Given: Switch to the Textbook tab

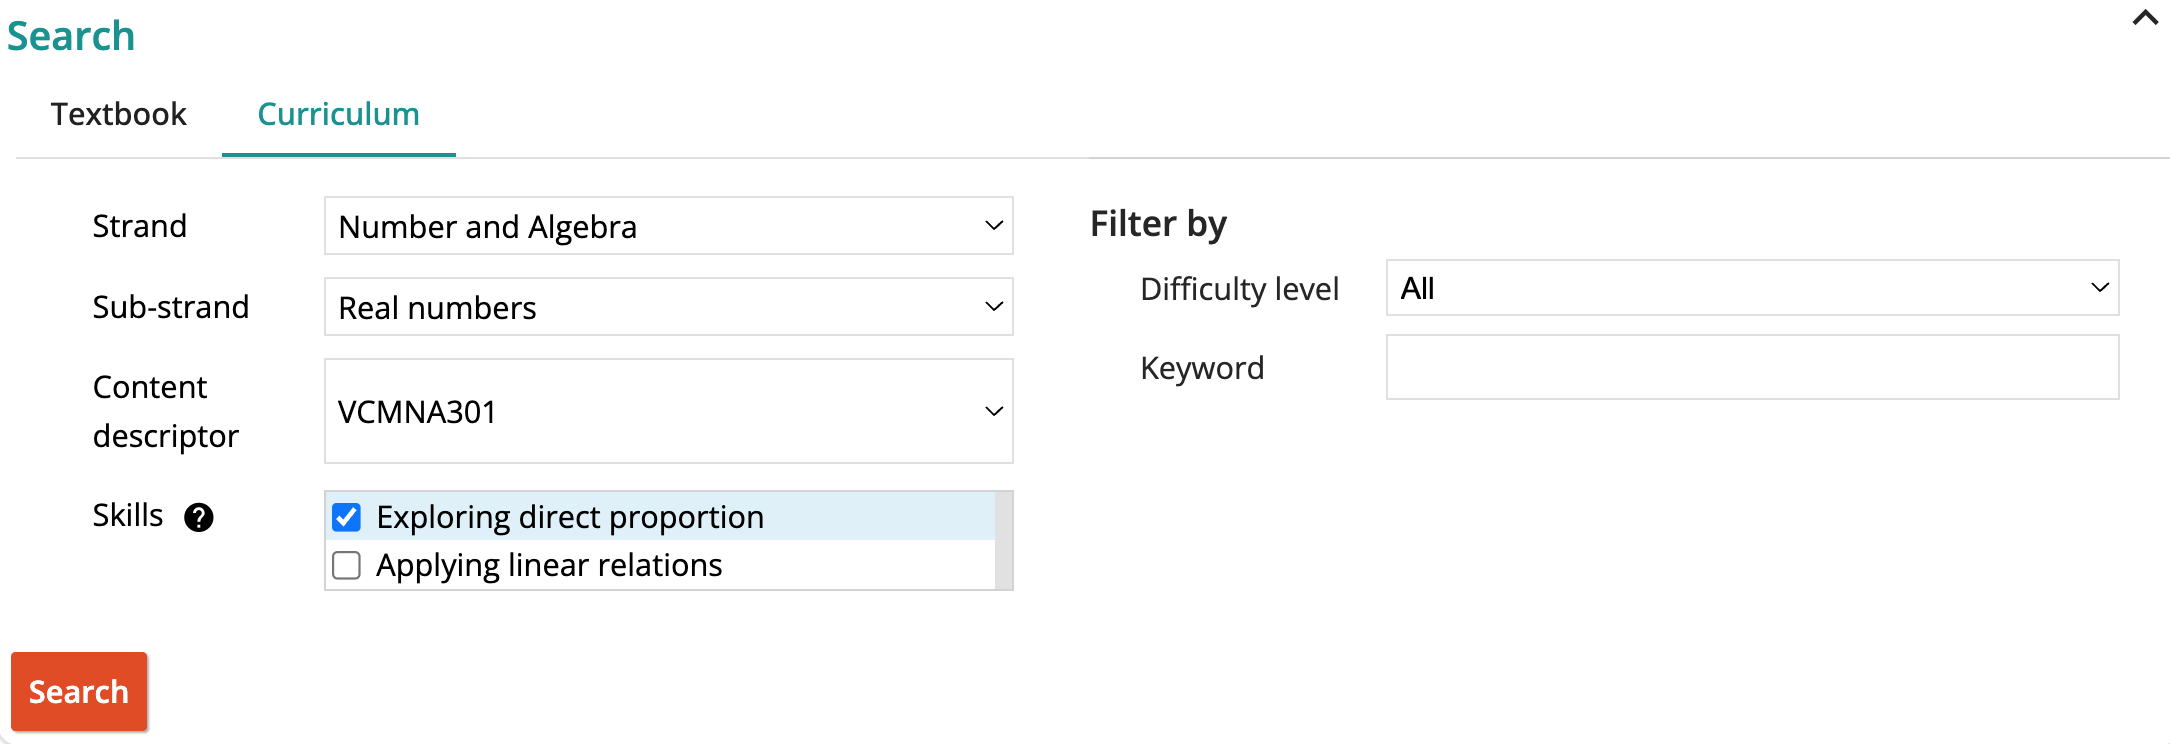Looking at the screenshot, I should (x=119, y=114).
